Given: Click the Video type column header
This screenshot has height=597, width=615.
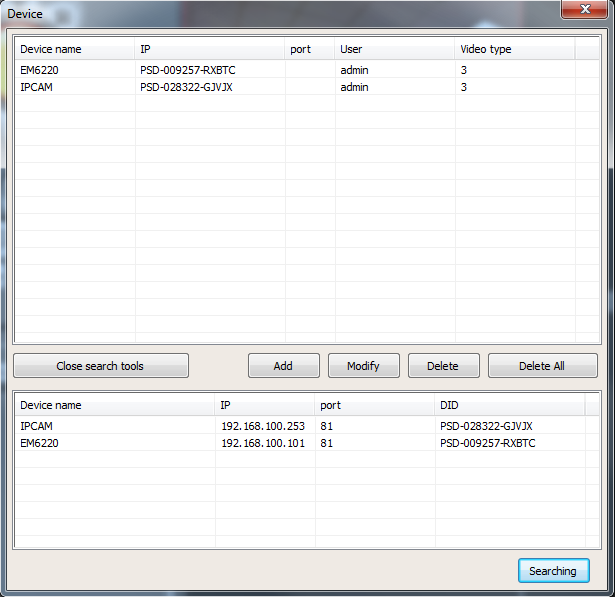Looking at the screenshot, I should coord(515,49).
